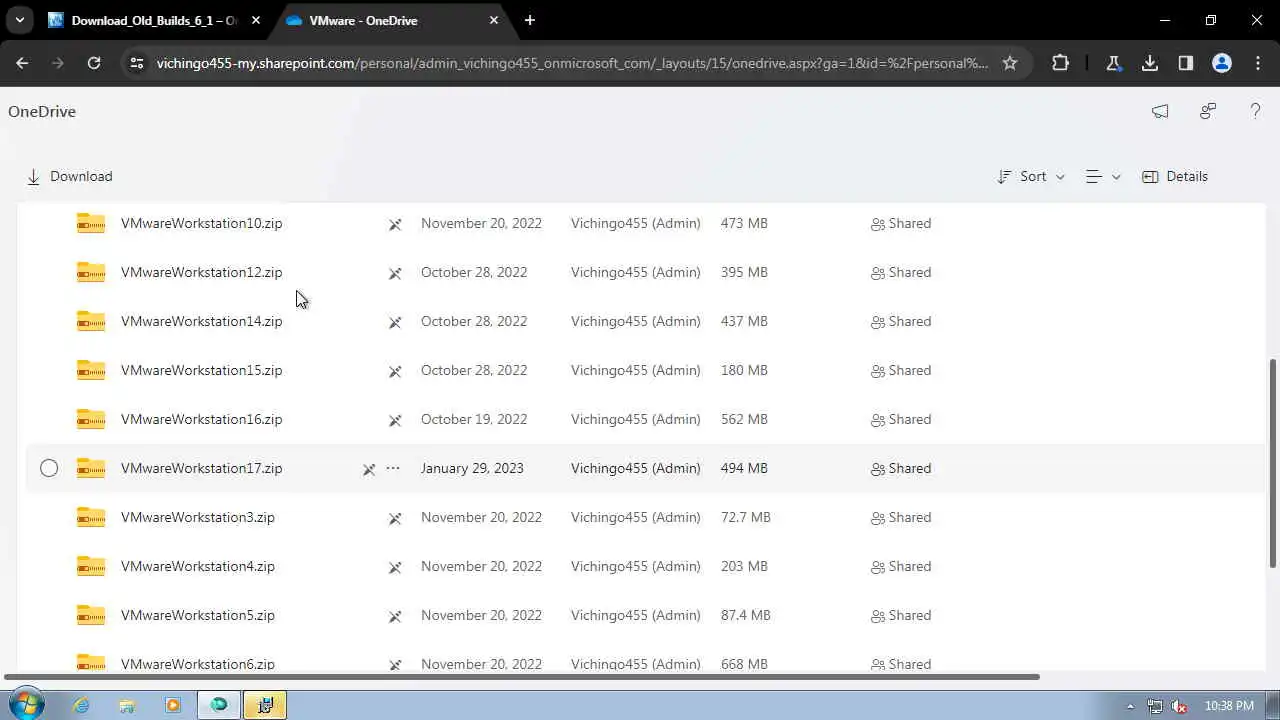The width and height of the screenshot is (1280, 720).
Task: Click Shared status for VMwareWorkstation17.zip
Action: (901, 468)
